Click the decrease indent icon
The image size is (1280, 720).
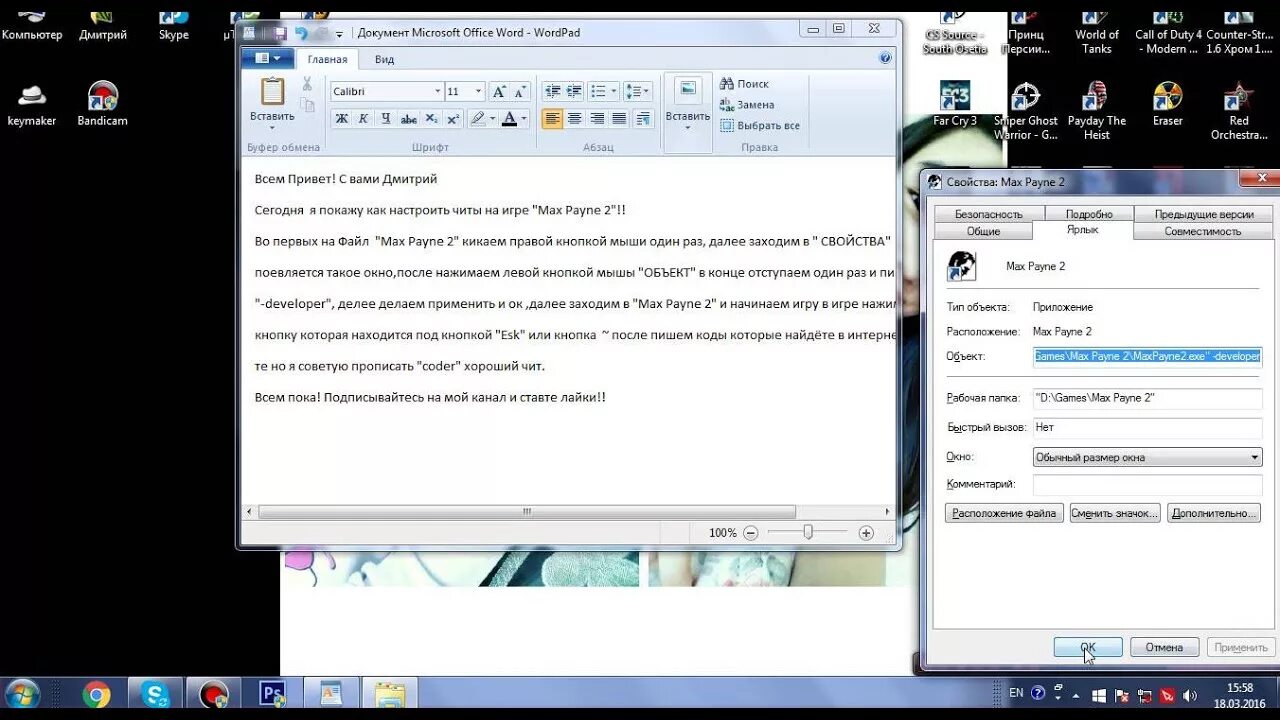[x=551, y=91]
